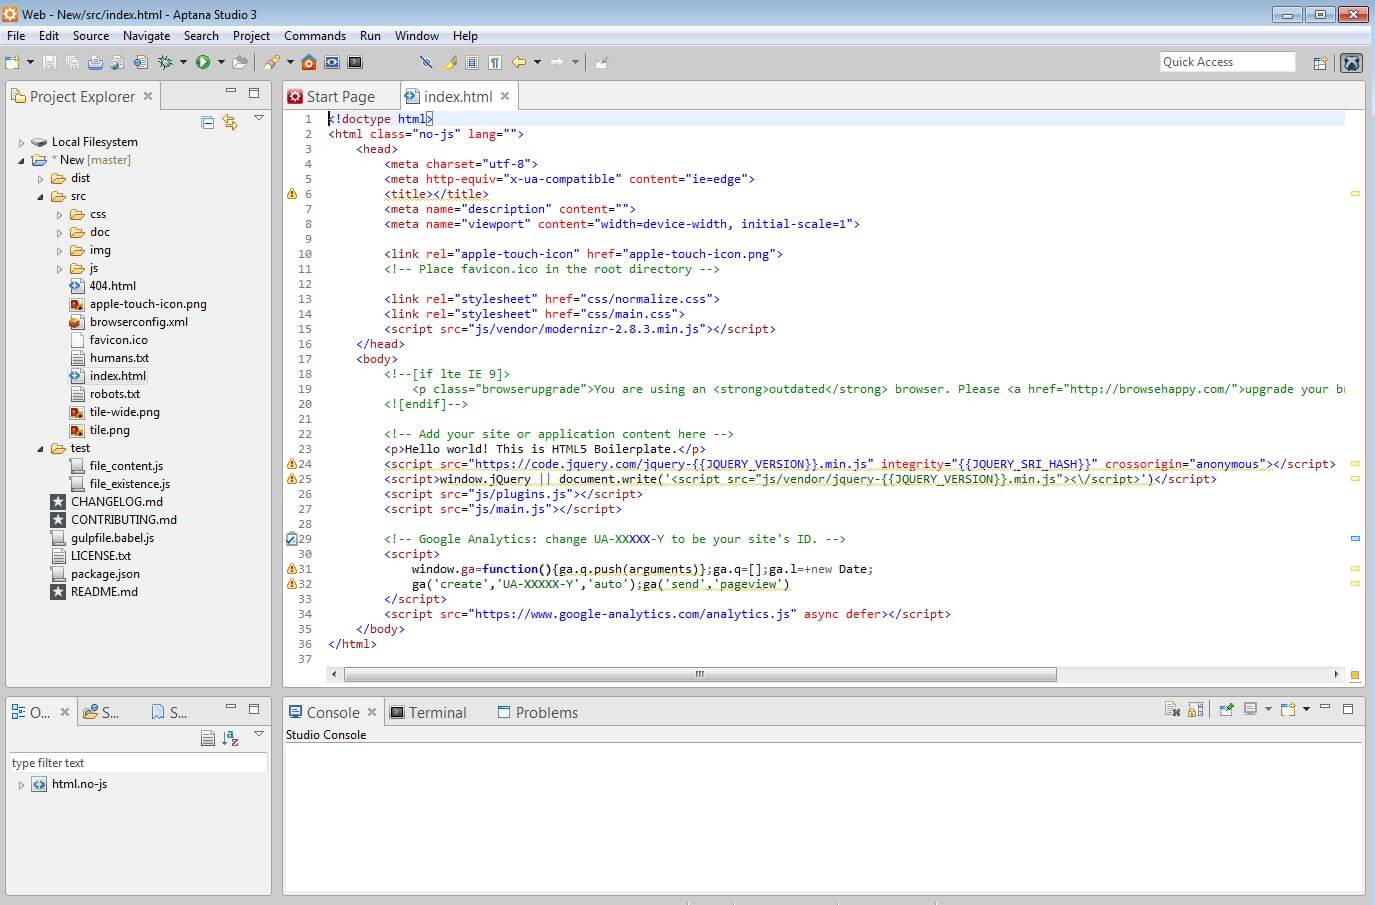The height and width of the screenshot is (905, 1375).
Task: Click the Open Terminal toolbar icon
Action: [x=354, y=62]
